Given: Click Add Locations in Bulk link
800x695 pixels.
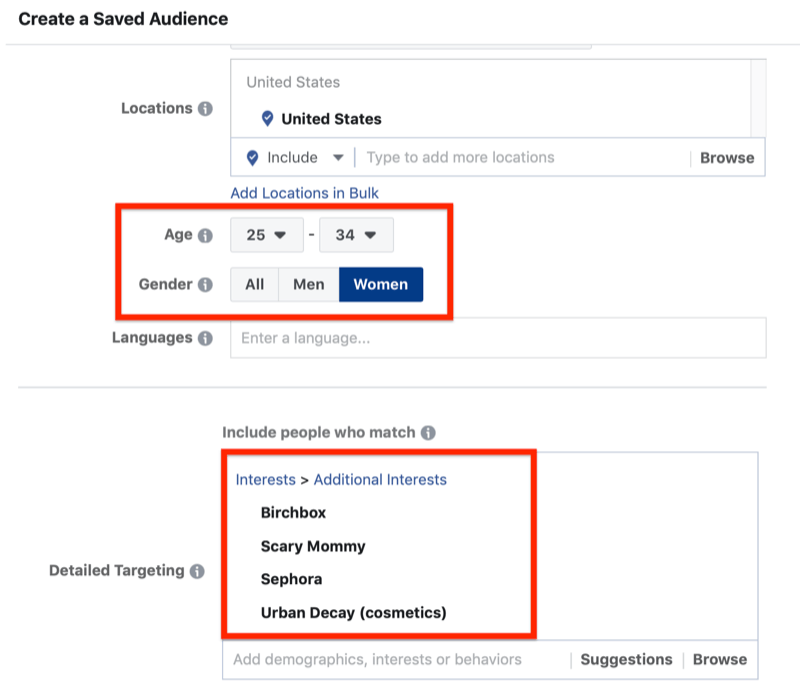Looking at the screenshot, I should pos(305,193).
